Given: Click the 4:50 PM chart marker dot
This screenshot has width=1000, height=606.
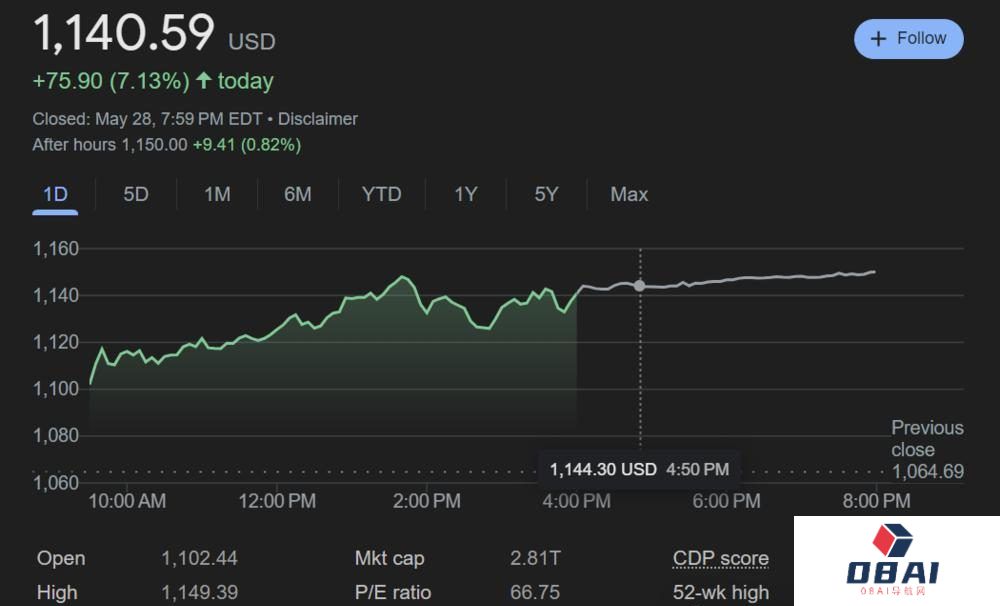Looking at the screenshot, I should point(640,286).
